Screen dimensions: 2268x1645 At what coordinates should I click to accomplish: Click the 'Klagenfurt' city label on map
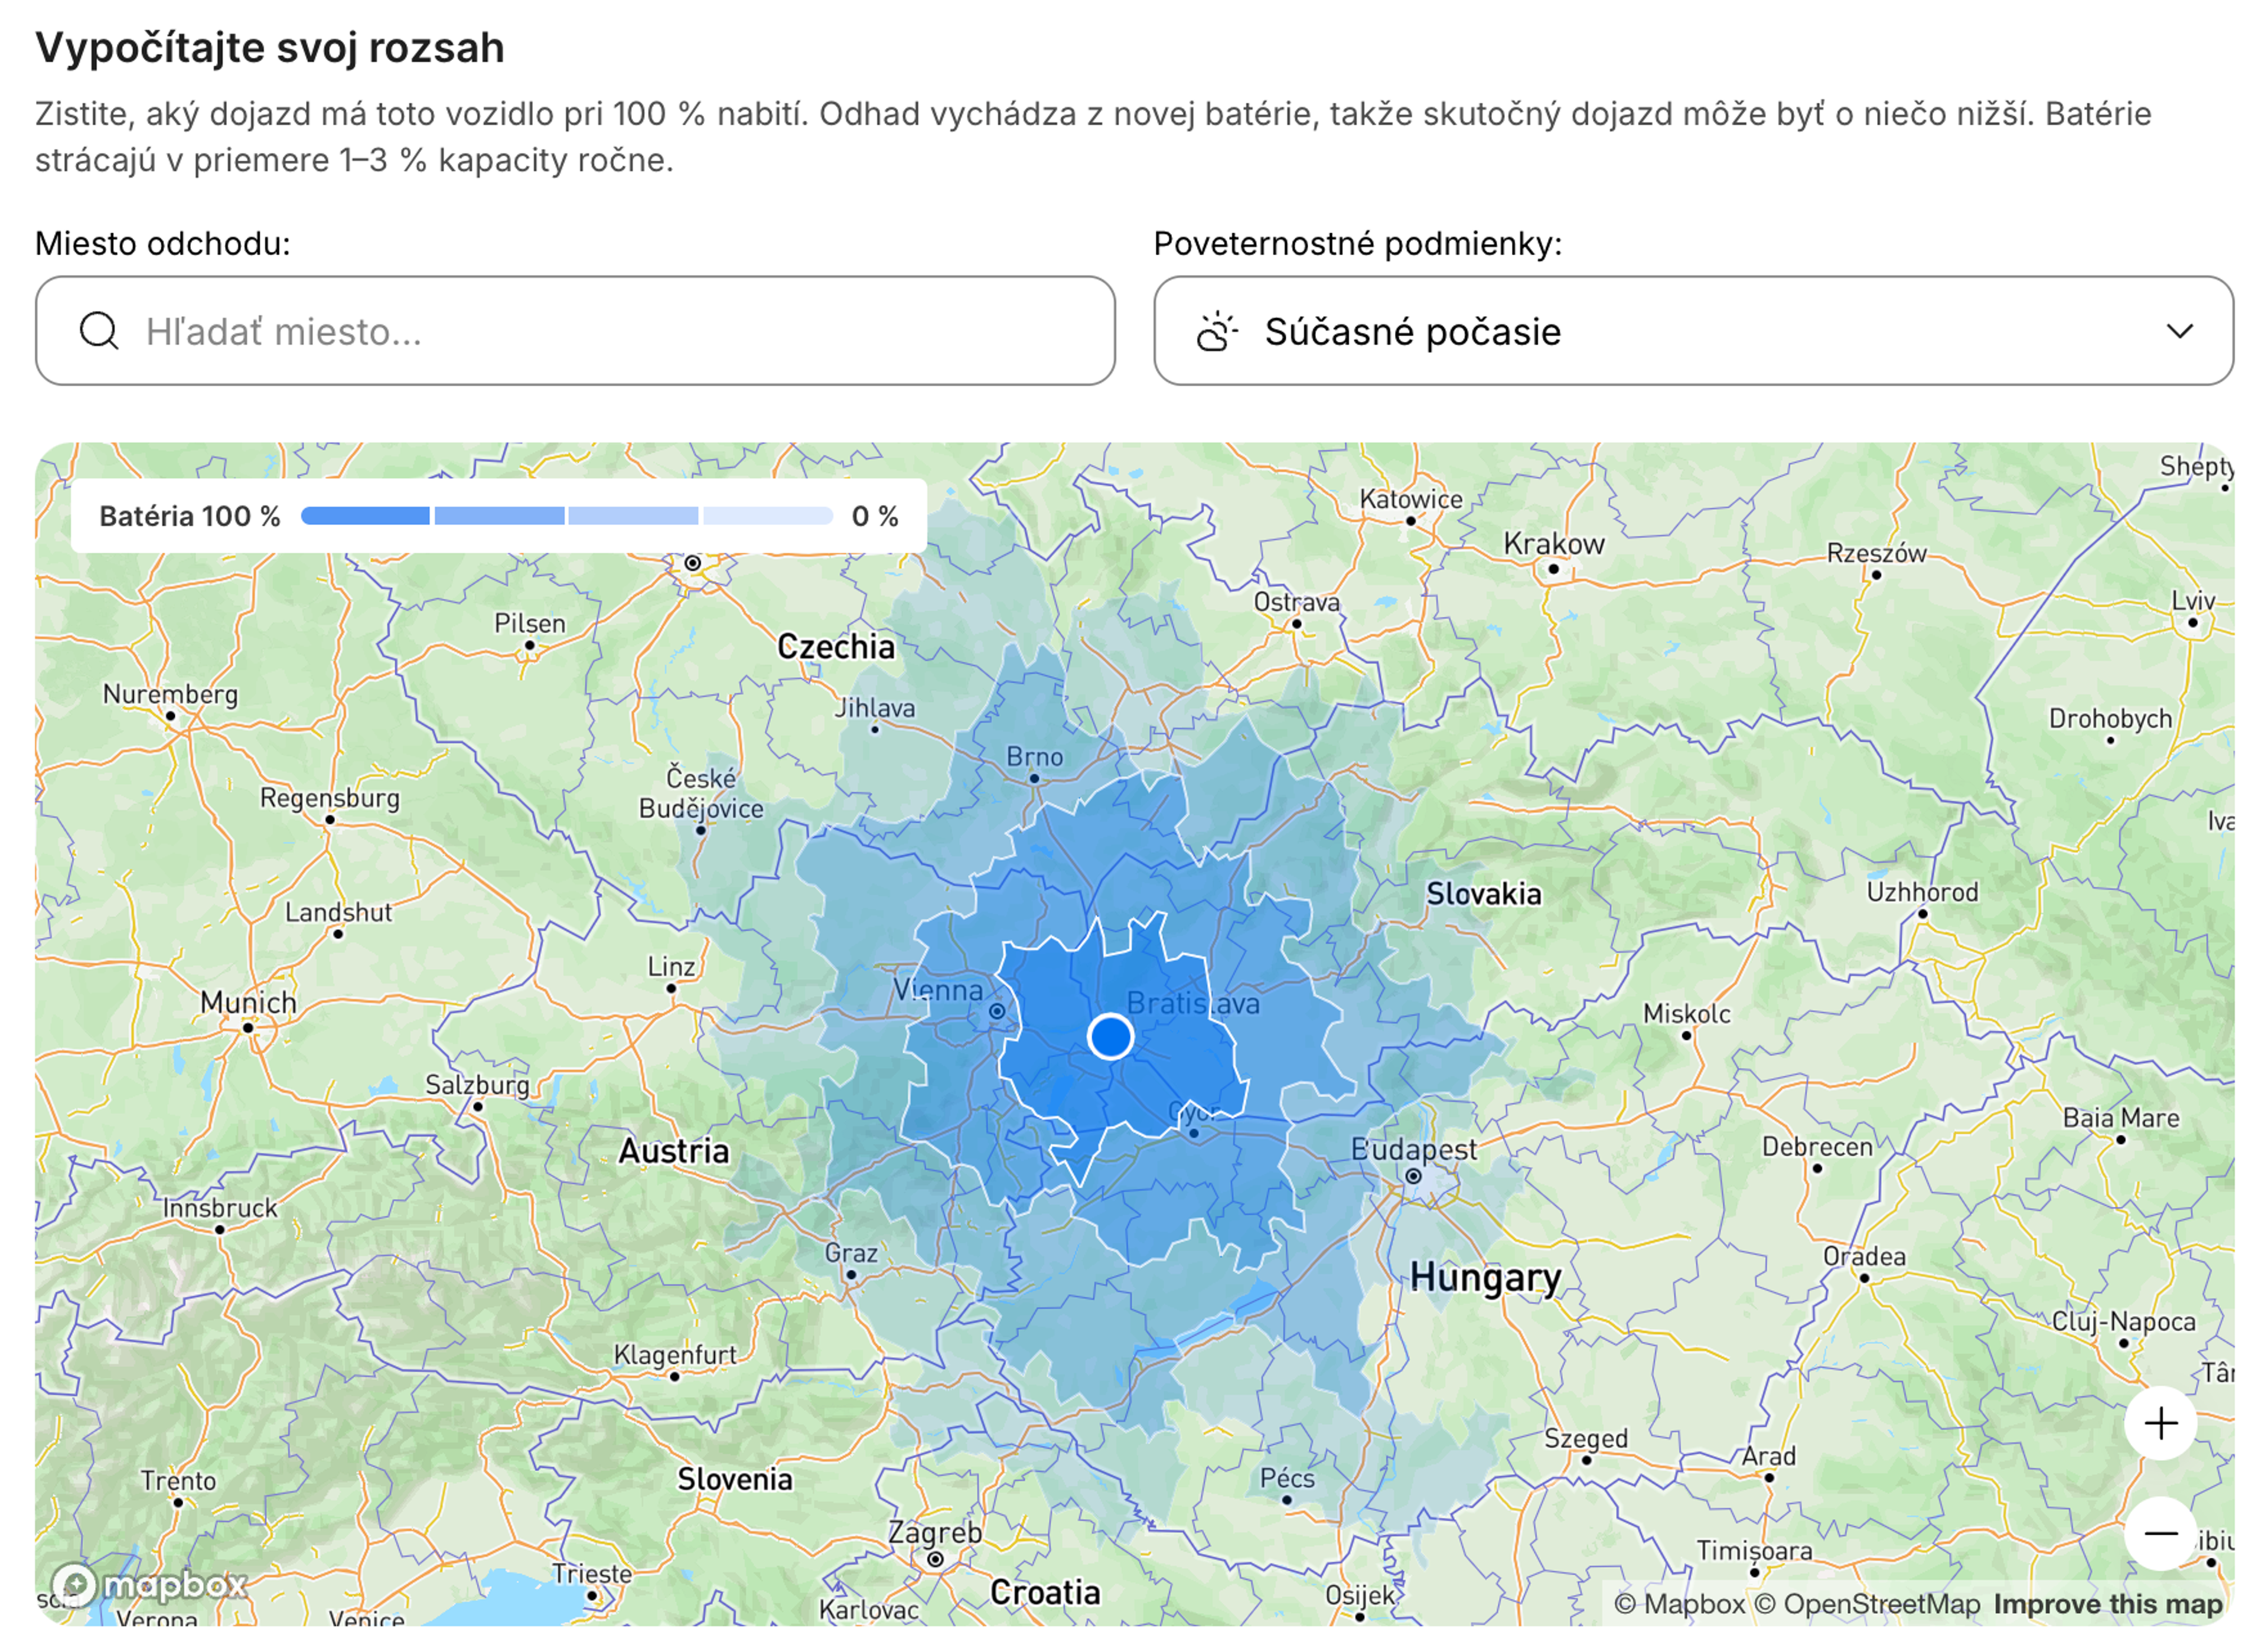click(674, 1355)
